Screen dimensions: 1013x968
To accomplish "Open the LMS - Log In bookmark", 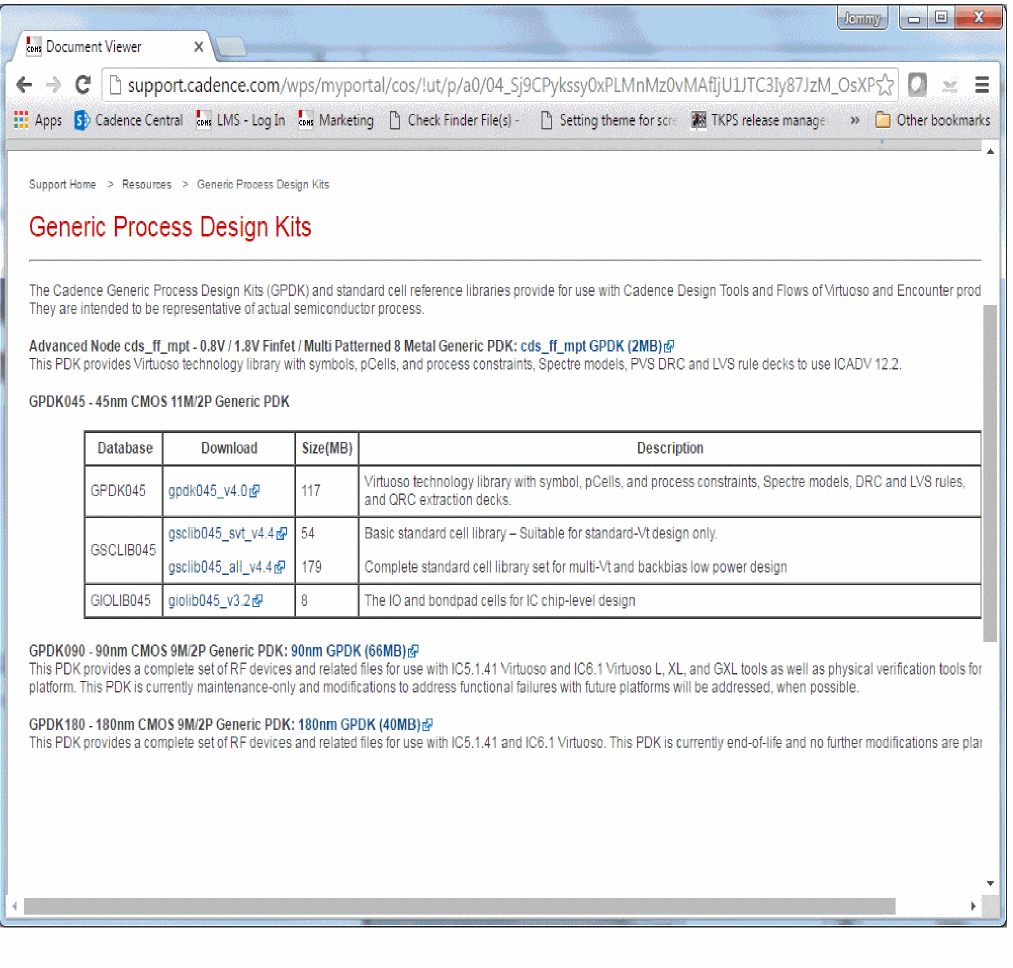I will click(240, 120).
